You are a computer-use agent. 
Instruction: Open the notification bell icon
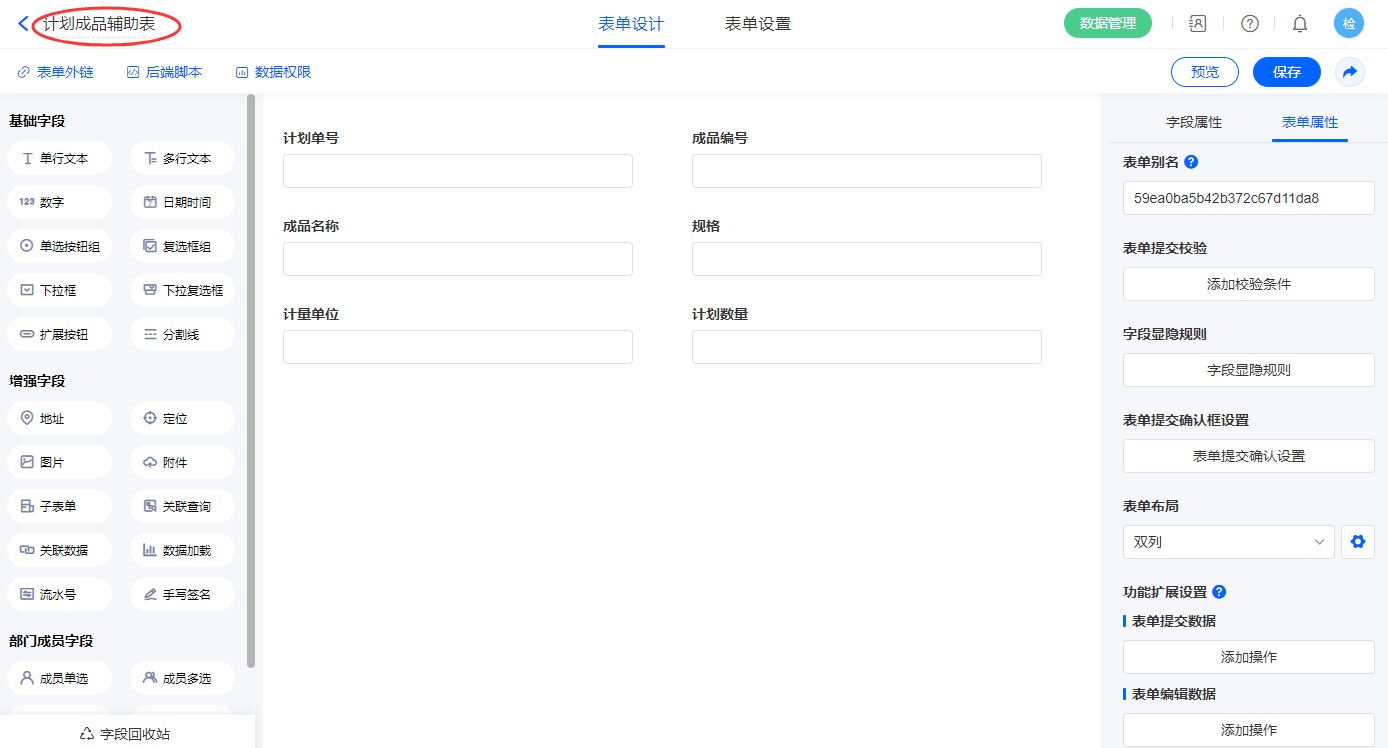coord(1300,24)
